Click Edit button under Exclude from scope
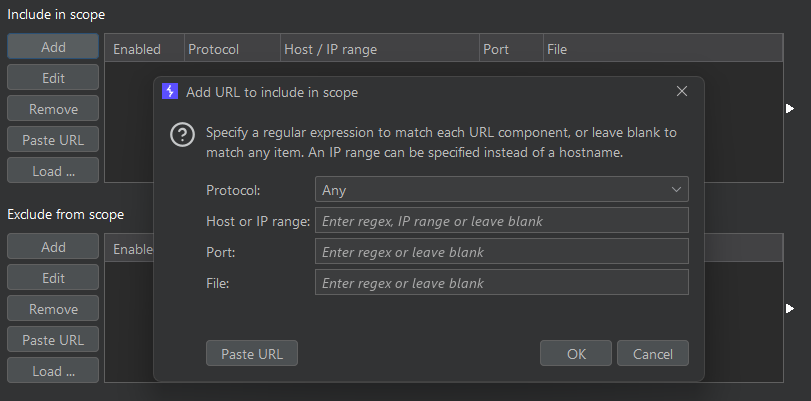811x401 pixels. [x=53, y=277]
